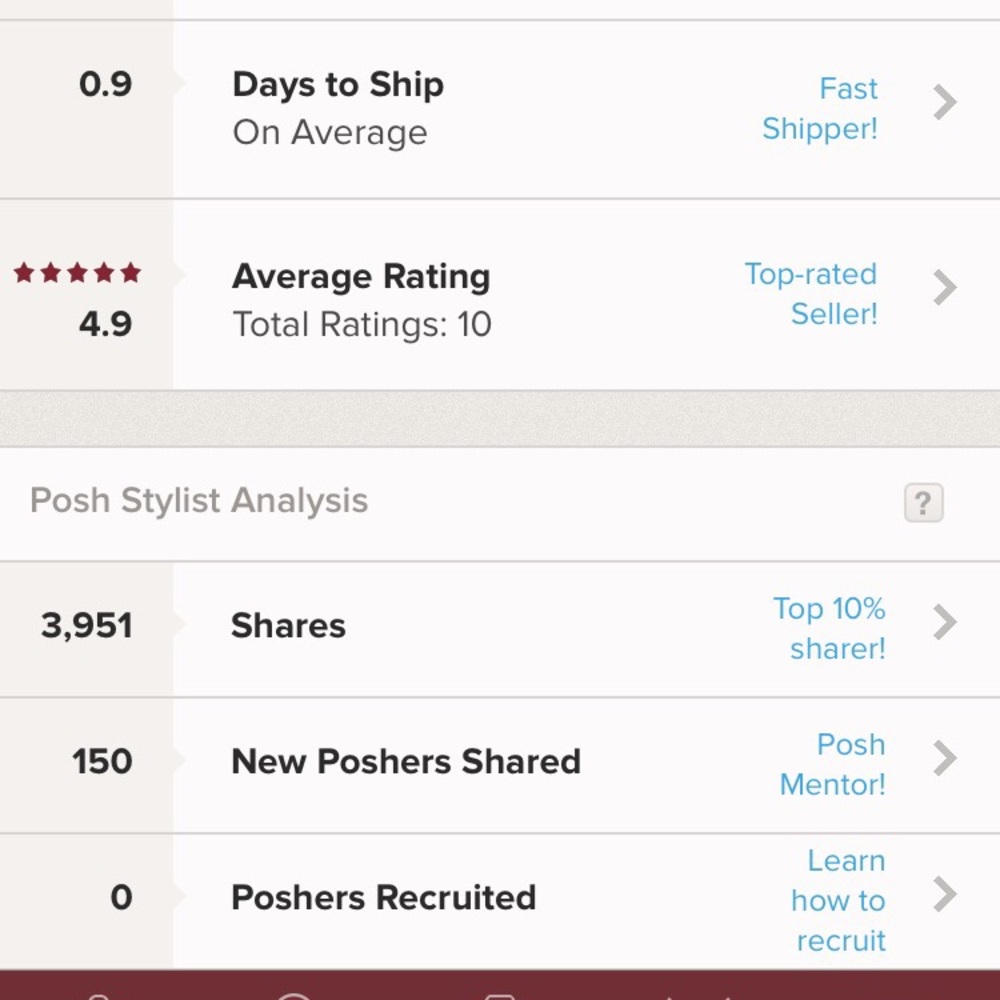
Task: Tap the Poshers Recruited label
Action: [x=384, y=897]
